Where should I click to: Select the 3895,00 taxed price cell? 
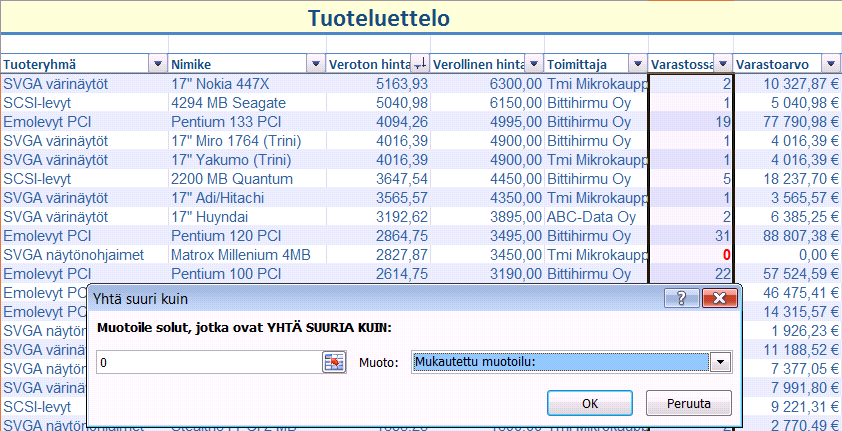pos(488,217)
